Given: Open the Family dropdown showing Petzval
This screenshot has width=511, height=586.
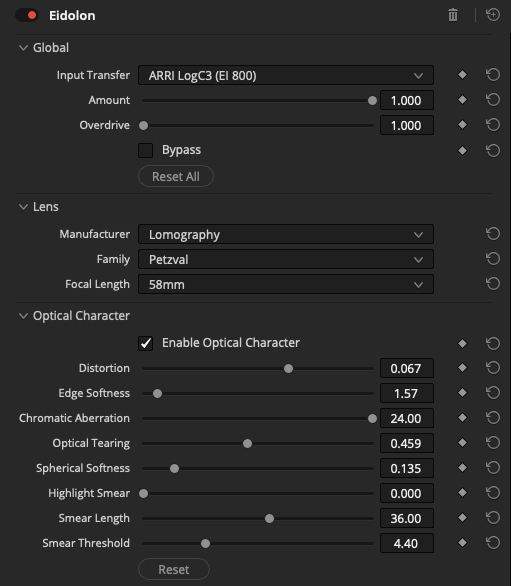Looking at the screenshot, I should coord(286,259).
